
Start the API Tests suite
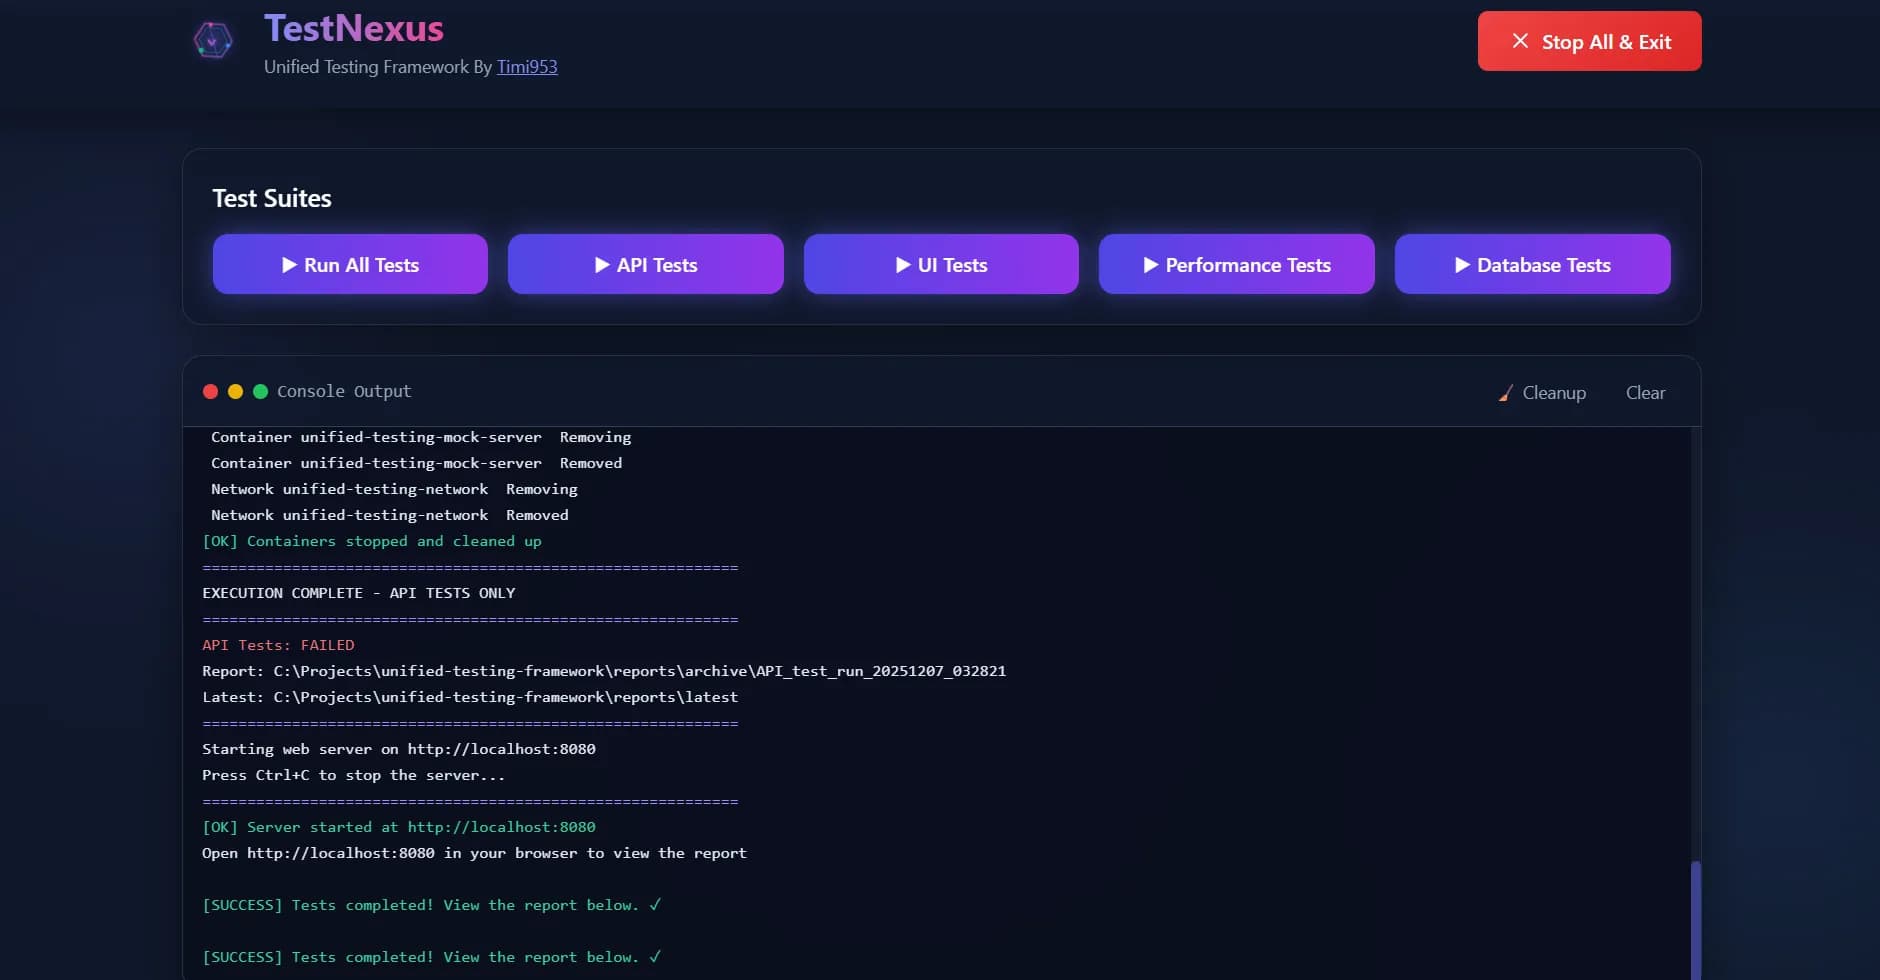point(645,265)
